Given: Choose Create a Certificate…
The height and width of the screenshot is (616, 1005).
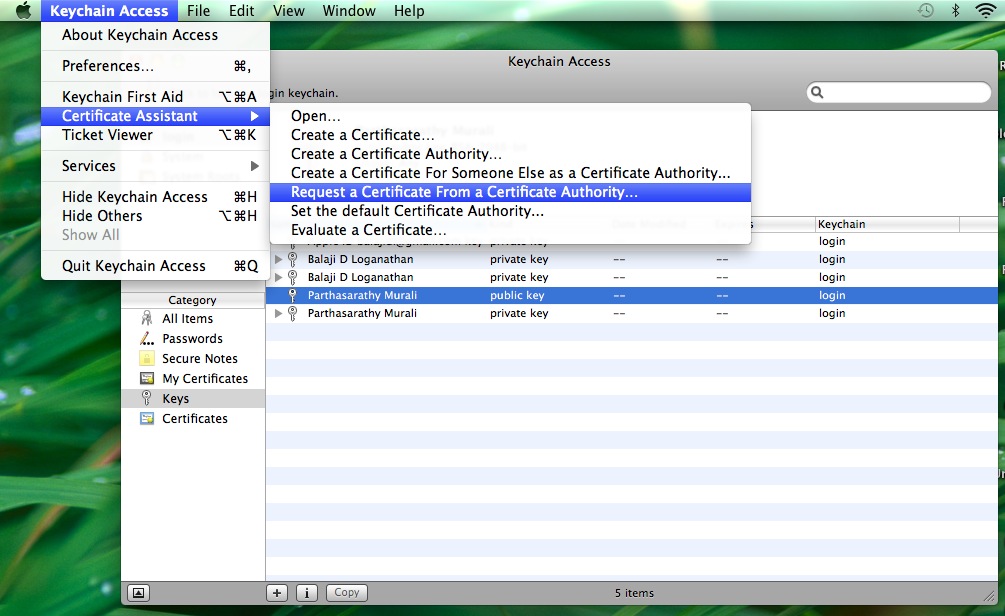Looking at the screenshot, I should [510, 135].
